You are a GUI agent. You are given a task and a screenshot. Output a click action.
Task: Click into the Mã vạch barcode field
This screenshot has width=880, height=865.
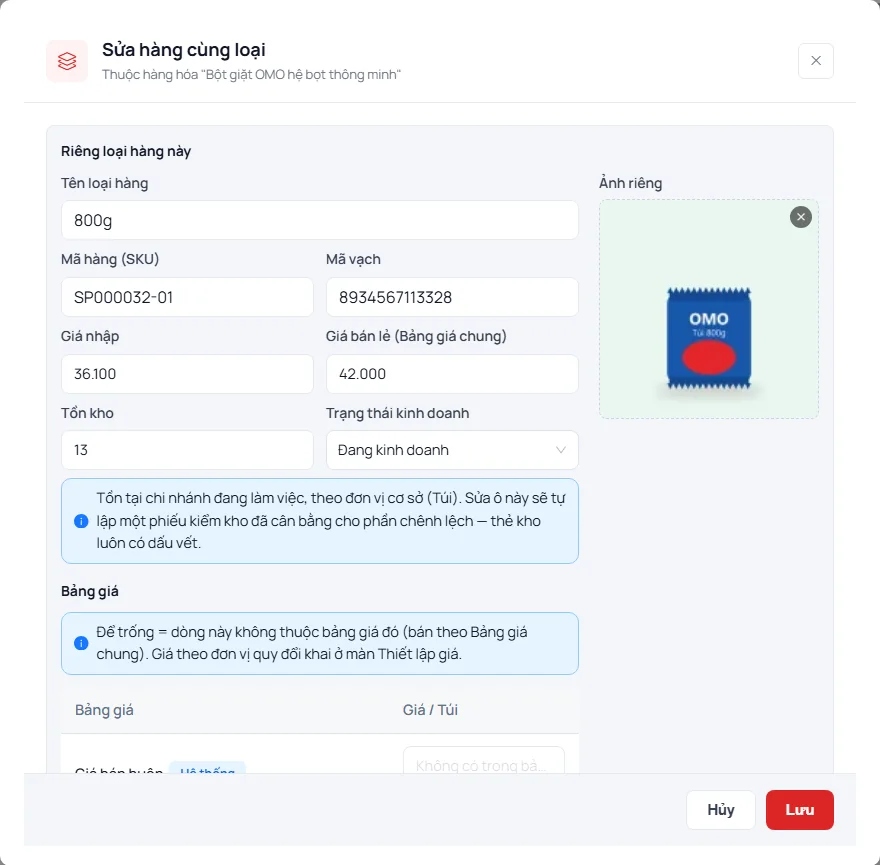(452, 297)
